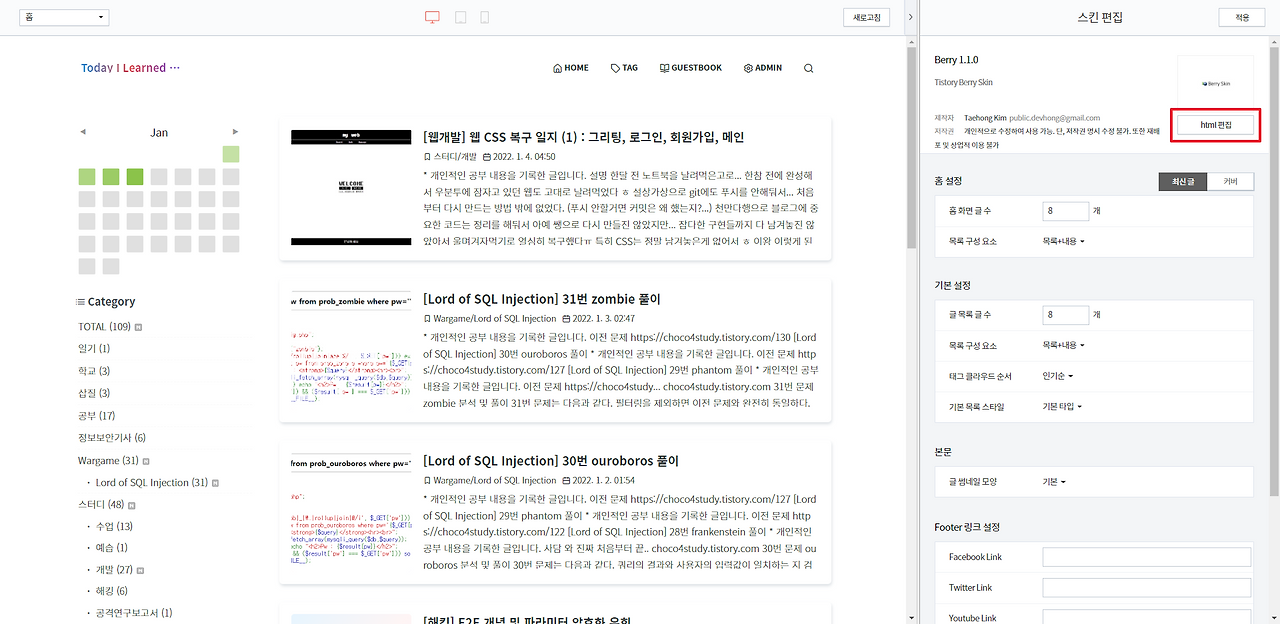Image resolution: width=1280 pixels, height=624 pixels.
Task: Open 태그 클라우드 순서 dropdown
Action: click(x=1058, y=376)
